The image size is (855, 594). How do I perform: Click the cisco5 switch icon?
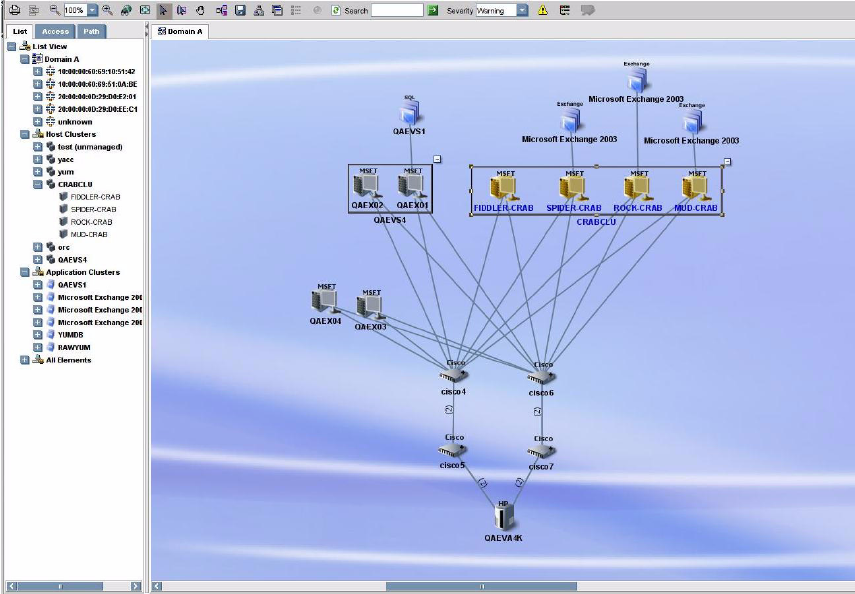[x=453, y=449]
